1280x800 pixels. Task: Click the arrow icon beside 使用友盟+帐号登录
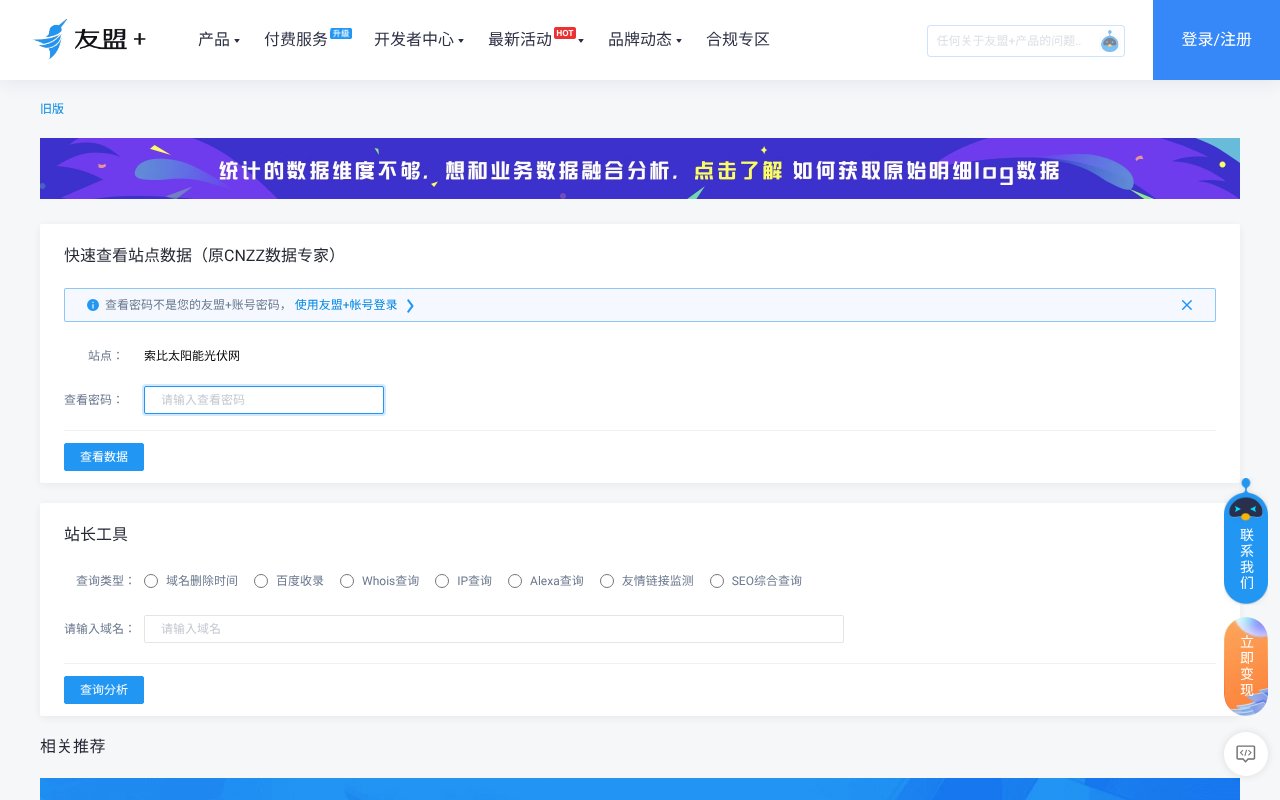(410, 306)
